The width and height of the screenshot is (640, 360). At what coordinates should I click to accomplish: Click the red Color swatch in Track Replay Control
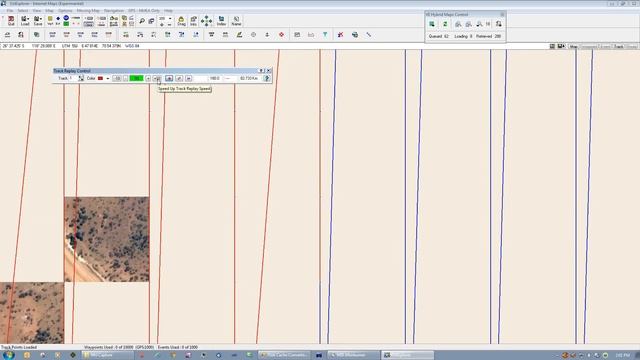[100, 78]
